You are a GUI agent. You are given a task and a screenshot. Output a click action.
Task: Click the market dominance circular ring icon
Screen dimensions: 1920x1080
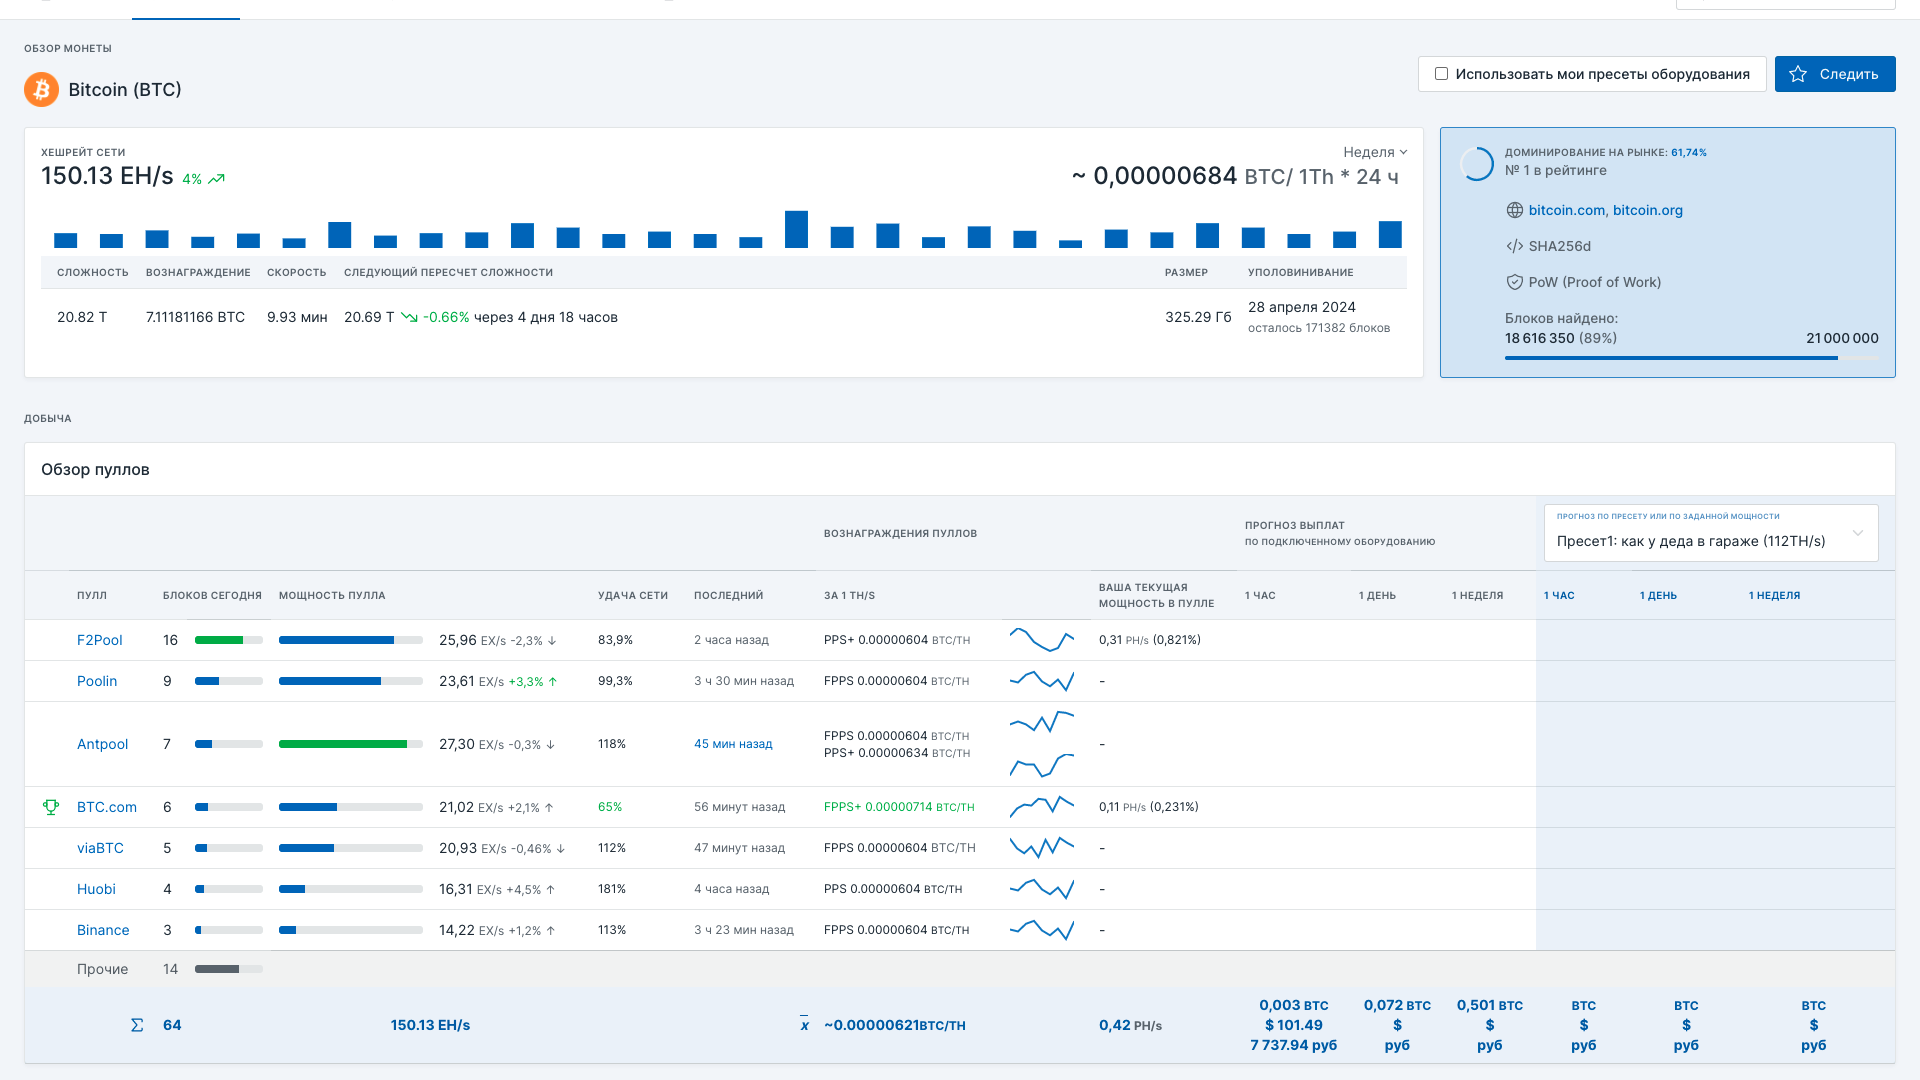point(1476,163)
